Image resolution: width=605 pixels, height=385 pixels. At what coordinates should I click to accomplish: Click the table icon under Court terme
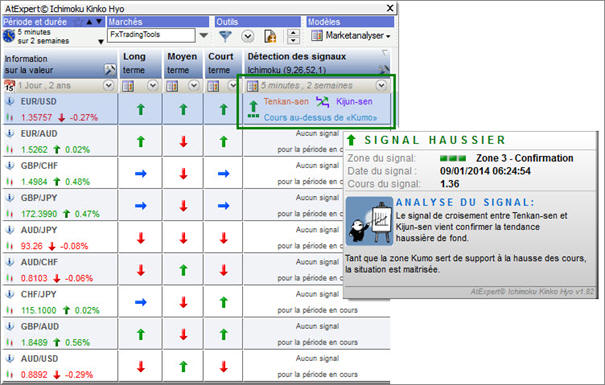[213, 86]
